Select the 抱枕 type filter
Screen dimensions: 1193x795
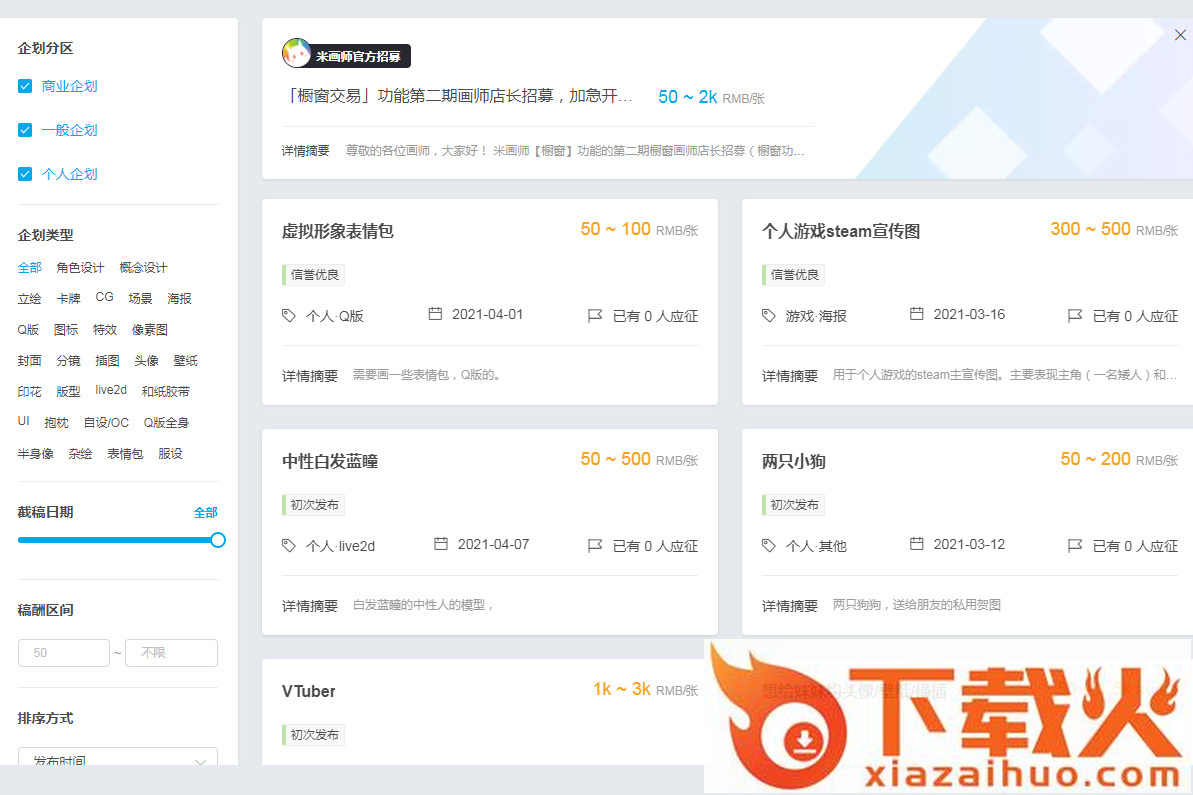[x=56, y=423]
